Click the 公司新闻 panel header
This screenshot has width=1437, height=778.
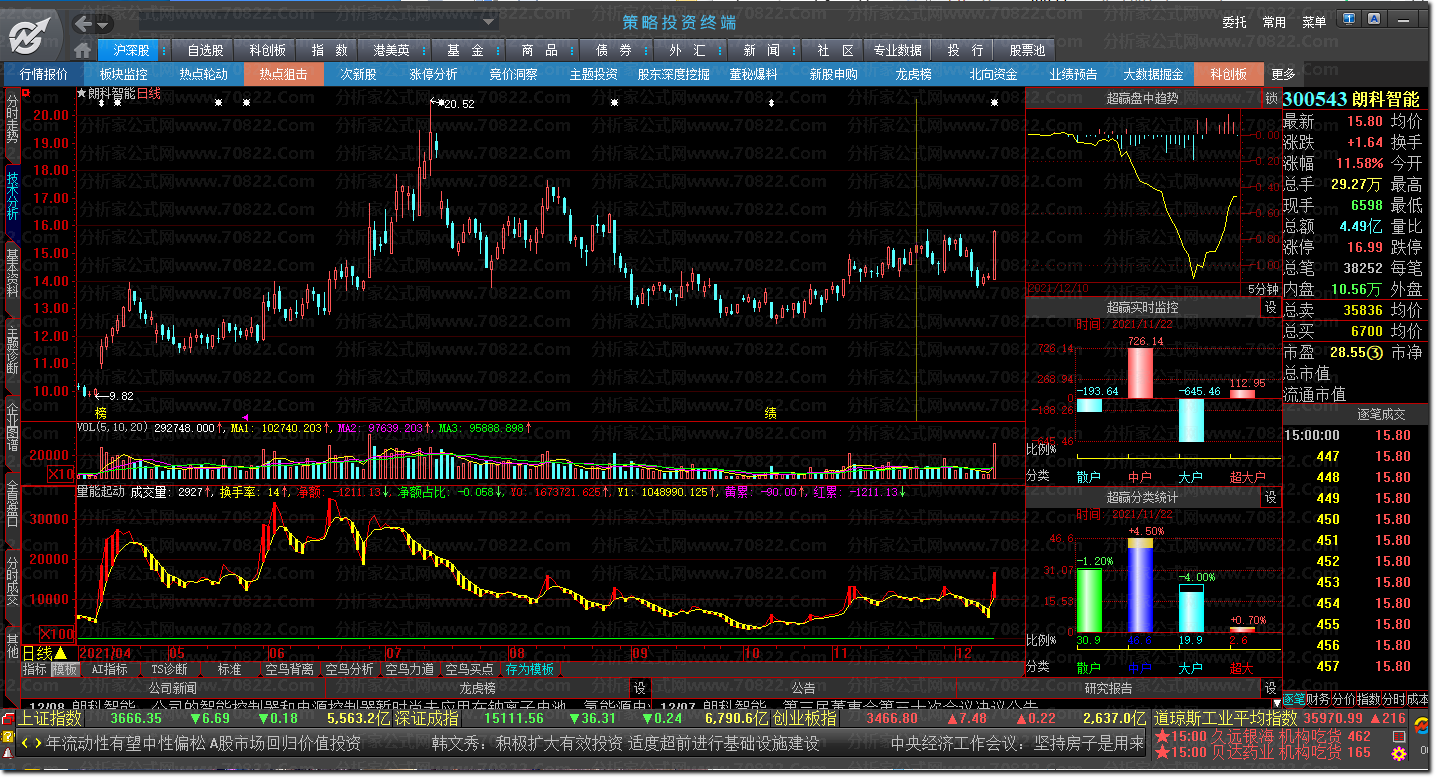172,688
